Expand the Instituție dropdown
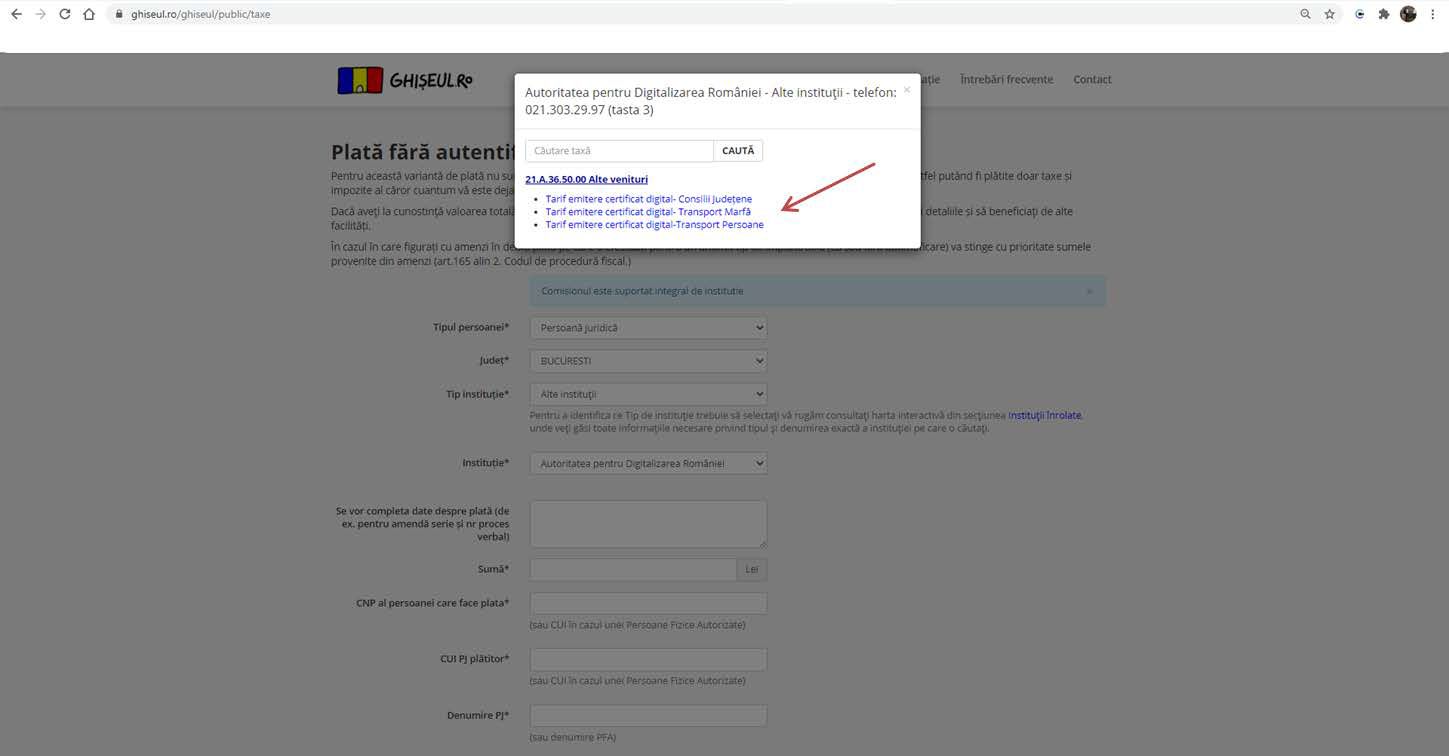The image size is (1449, 756). 648,464
